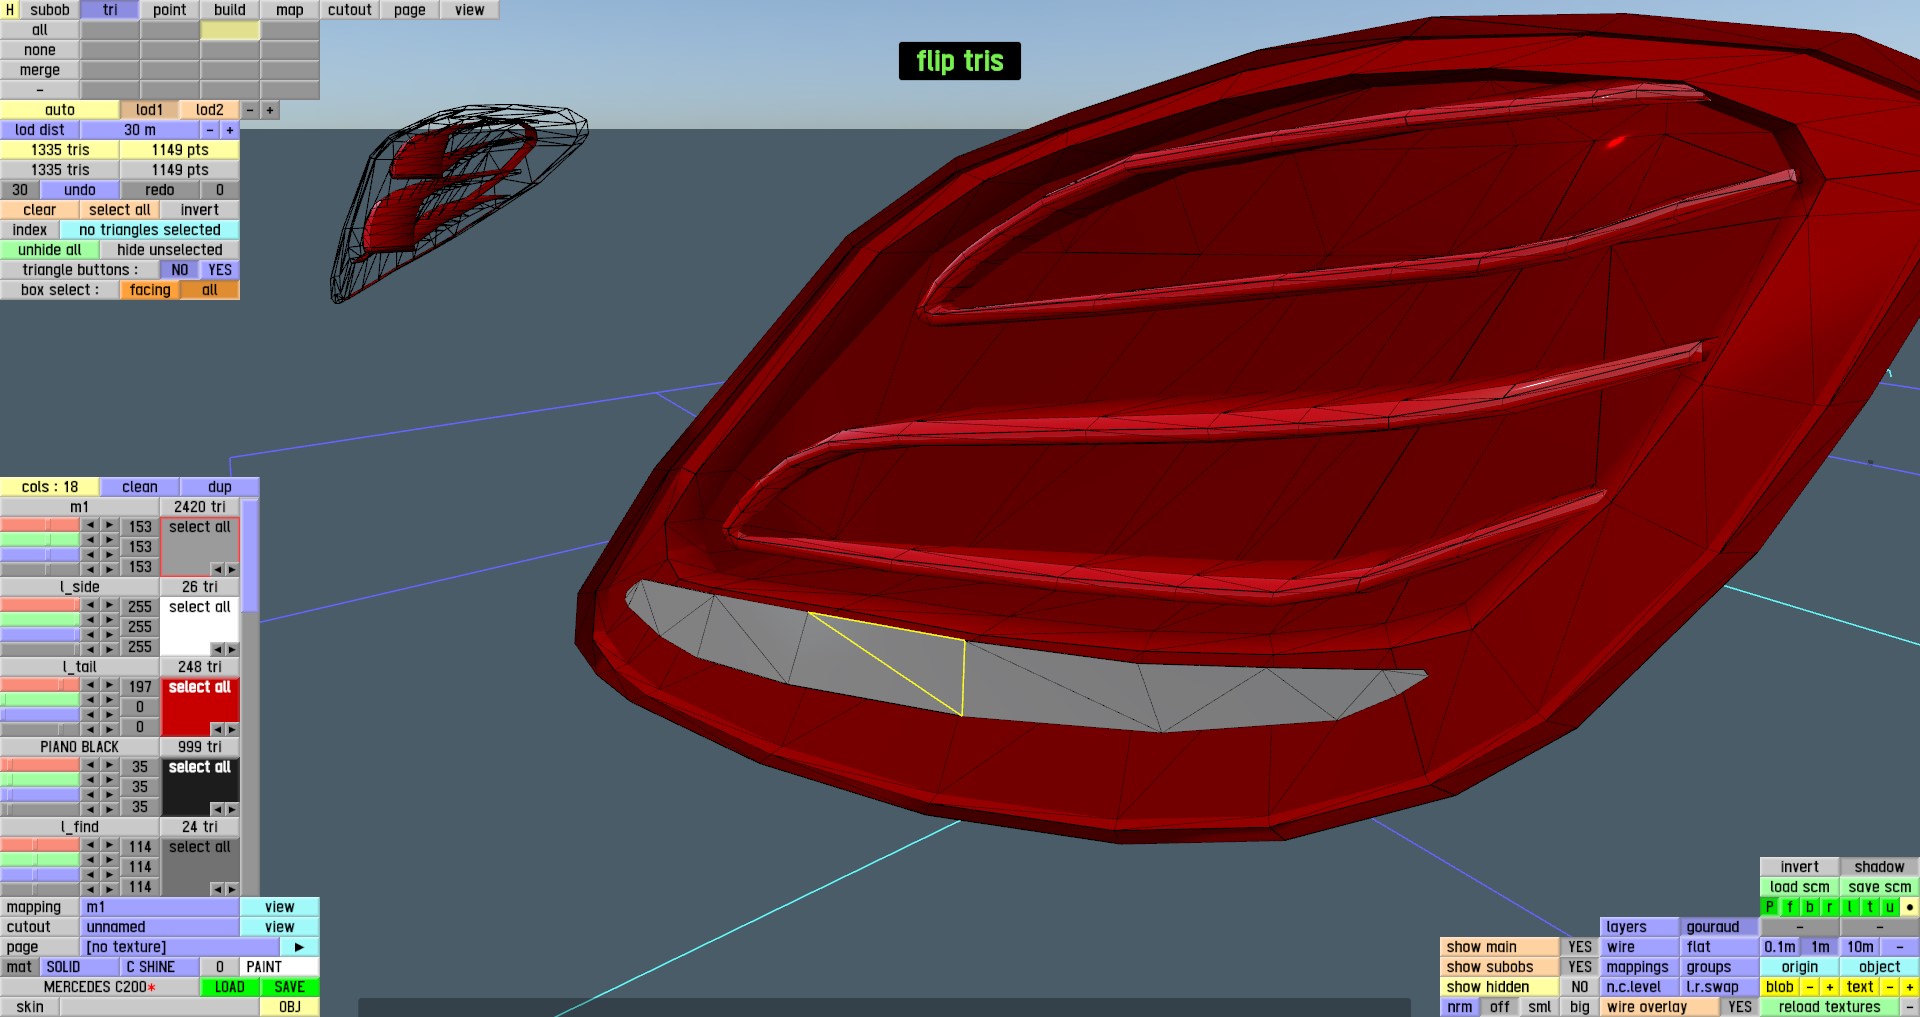Toggle the show main YES switch
Screen dimensions: 1920x1017
[x=1580, y=947]
